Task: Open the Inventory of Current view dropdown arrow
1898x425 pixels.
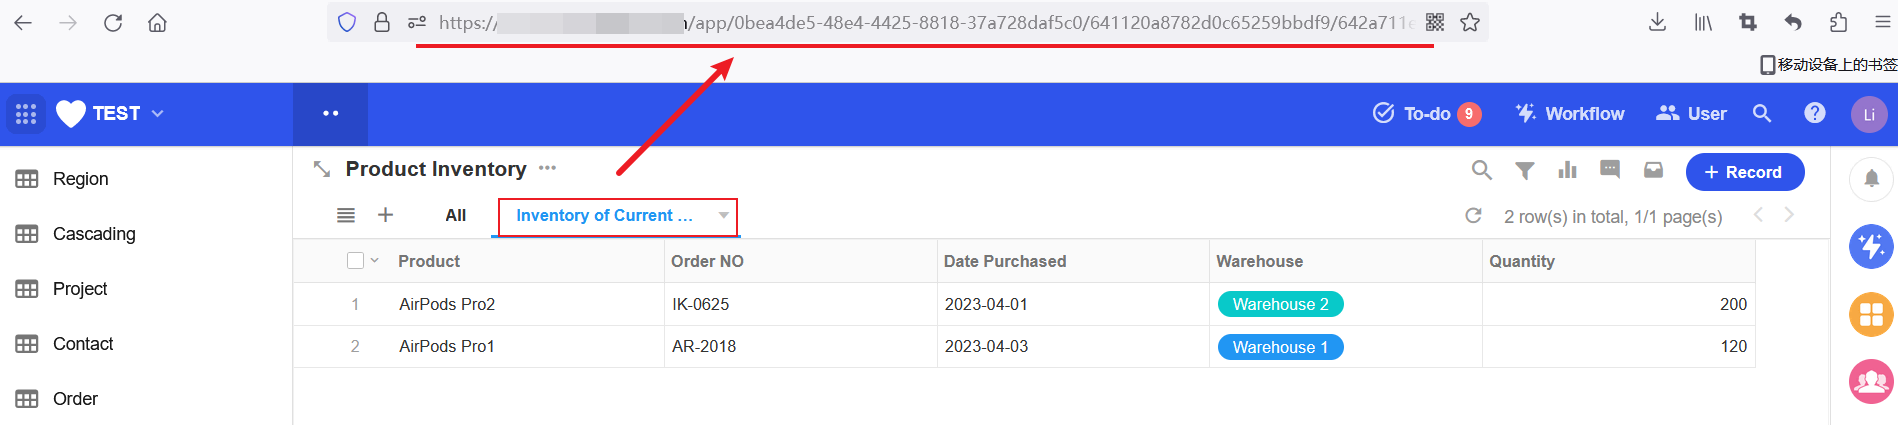Action: click(723, 216)
